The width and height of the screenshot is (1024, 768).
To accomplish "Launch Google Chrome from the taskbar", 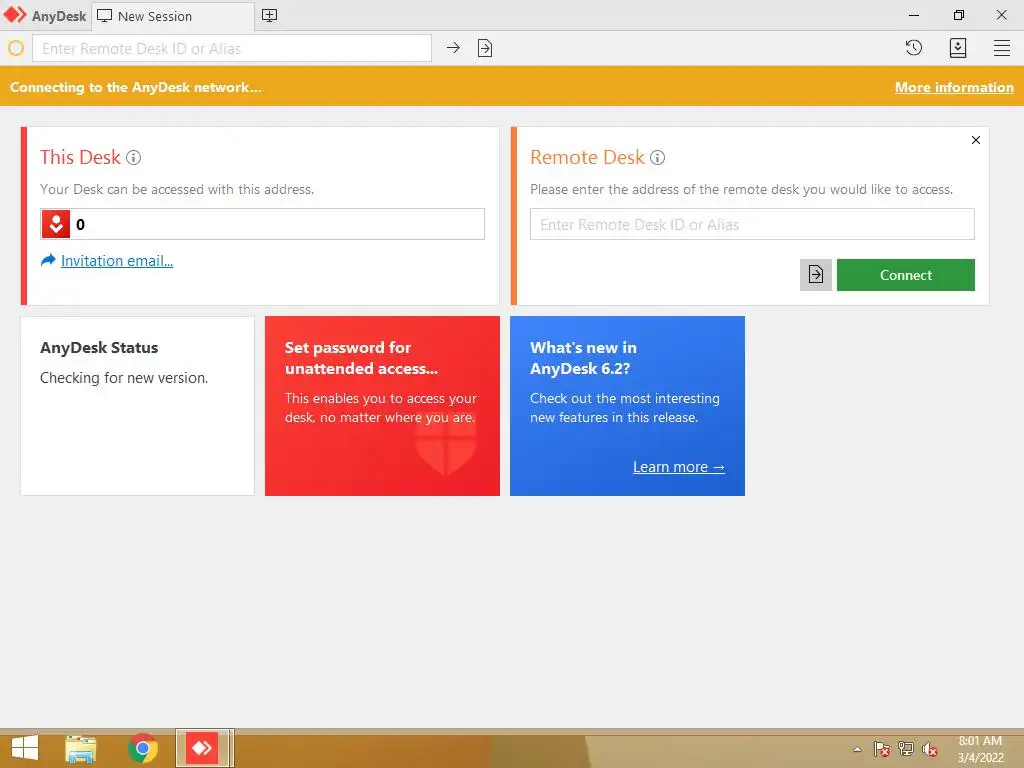I will coord(142,748).
